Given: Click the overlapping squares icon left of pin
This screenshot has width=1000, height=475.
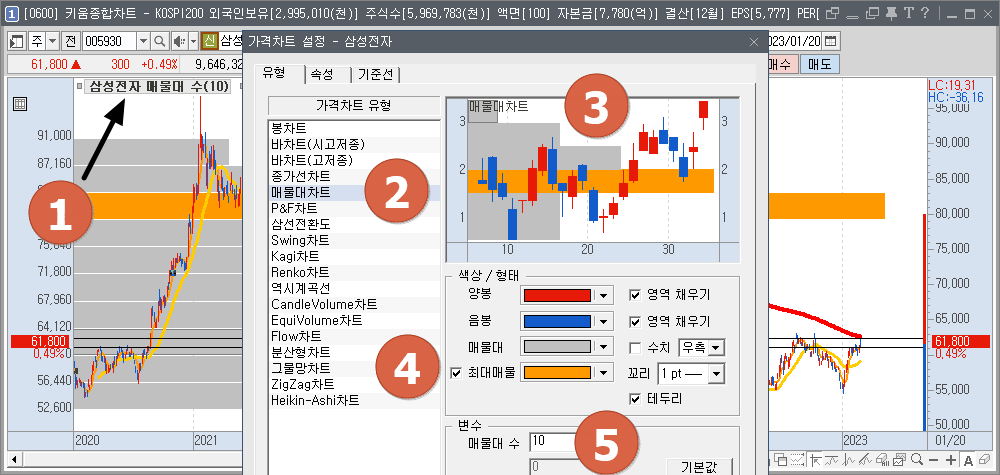Looking at the screenshot, I should coord(872,13).
